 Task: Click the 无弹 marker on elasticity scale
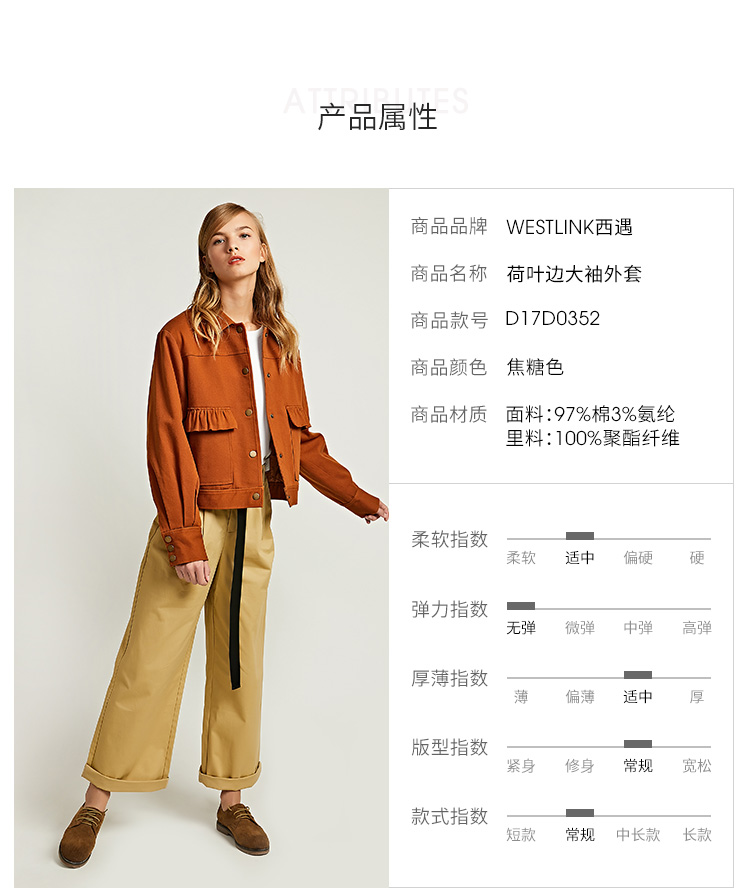(x=521, y=606)
